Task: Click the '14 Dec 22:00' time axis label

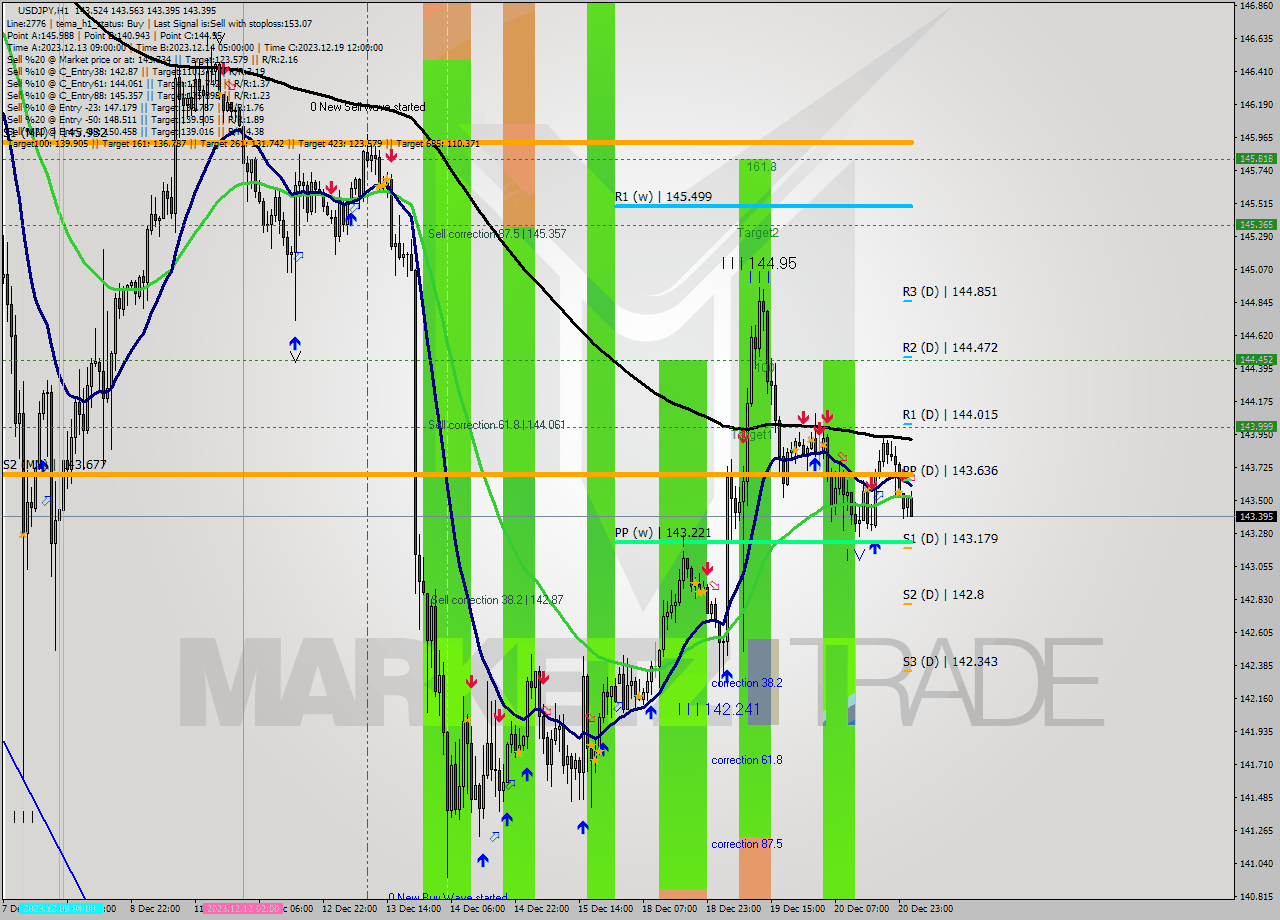Action: click(541, 909)
